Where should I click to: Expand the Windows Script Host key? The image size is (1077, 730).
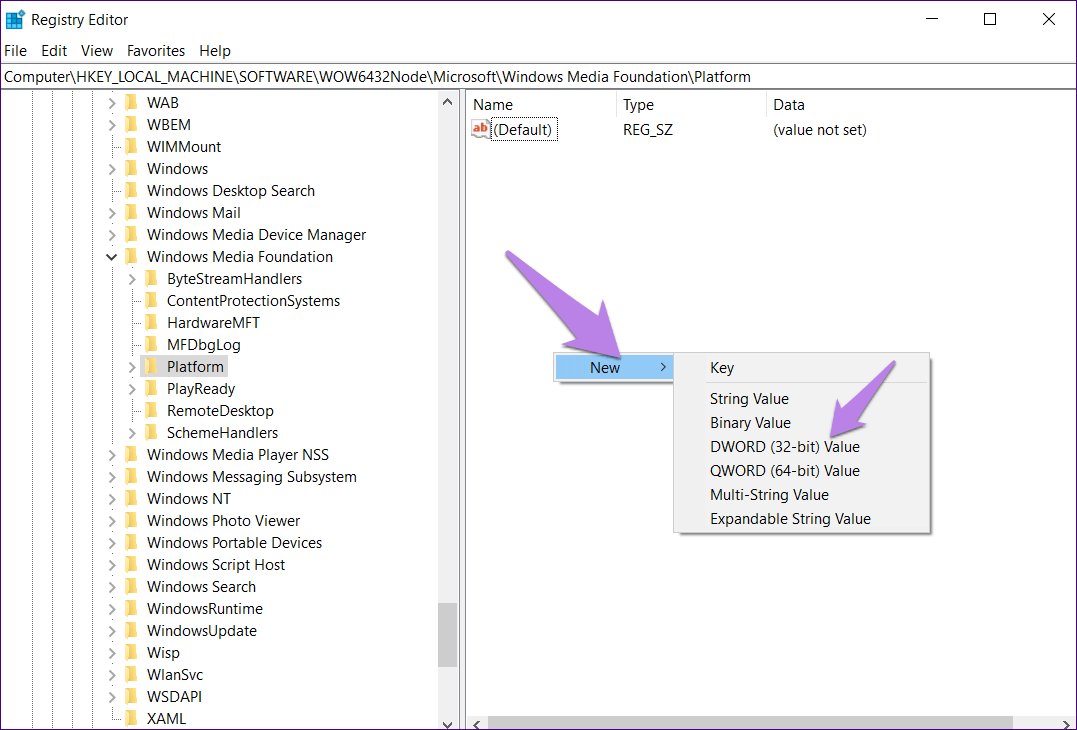112,565
